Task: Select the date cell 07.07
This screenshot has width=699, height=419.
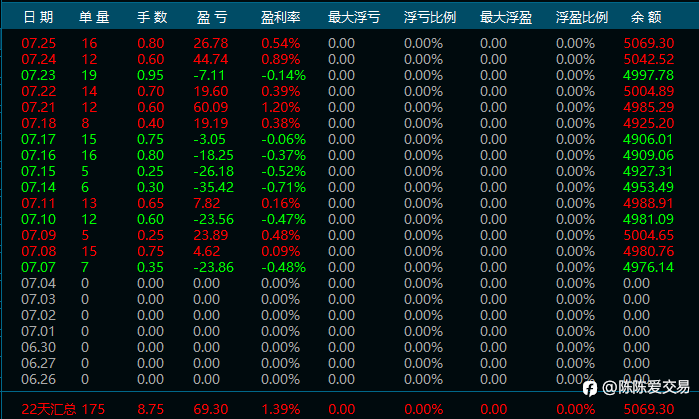Action: tap(39, 267)
